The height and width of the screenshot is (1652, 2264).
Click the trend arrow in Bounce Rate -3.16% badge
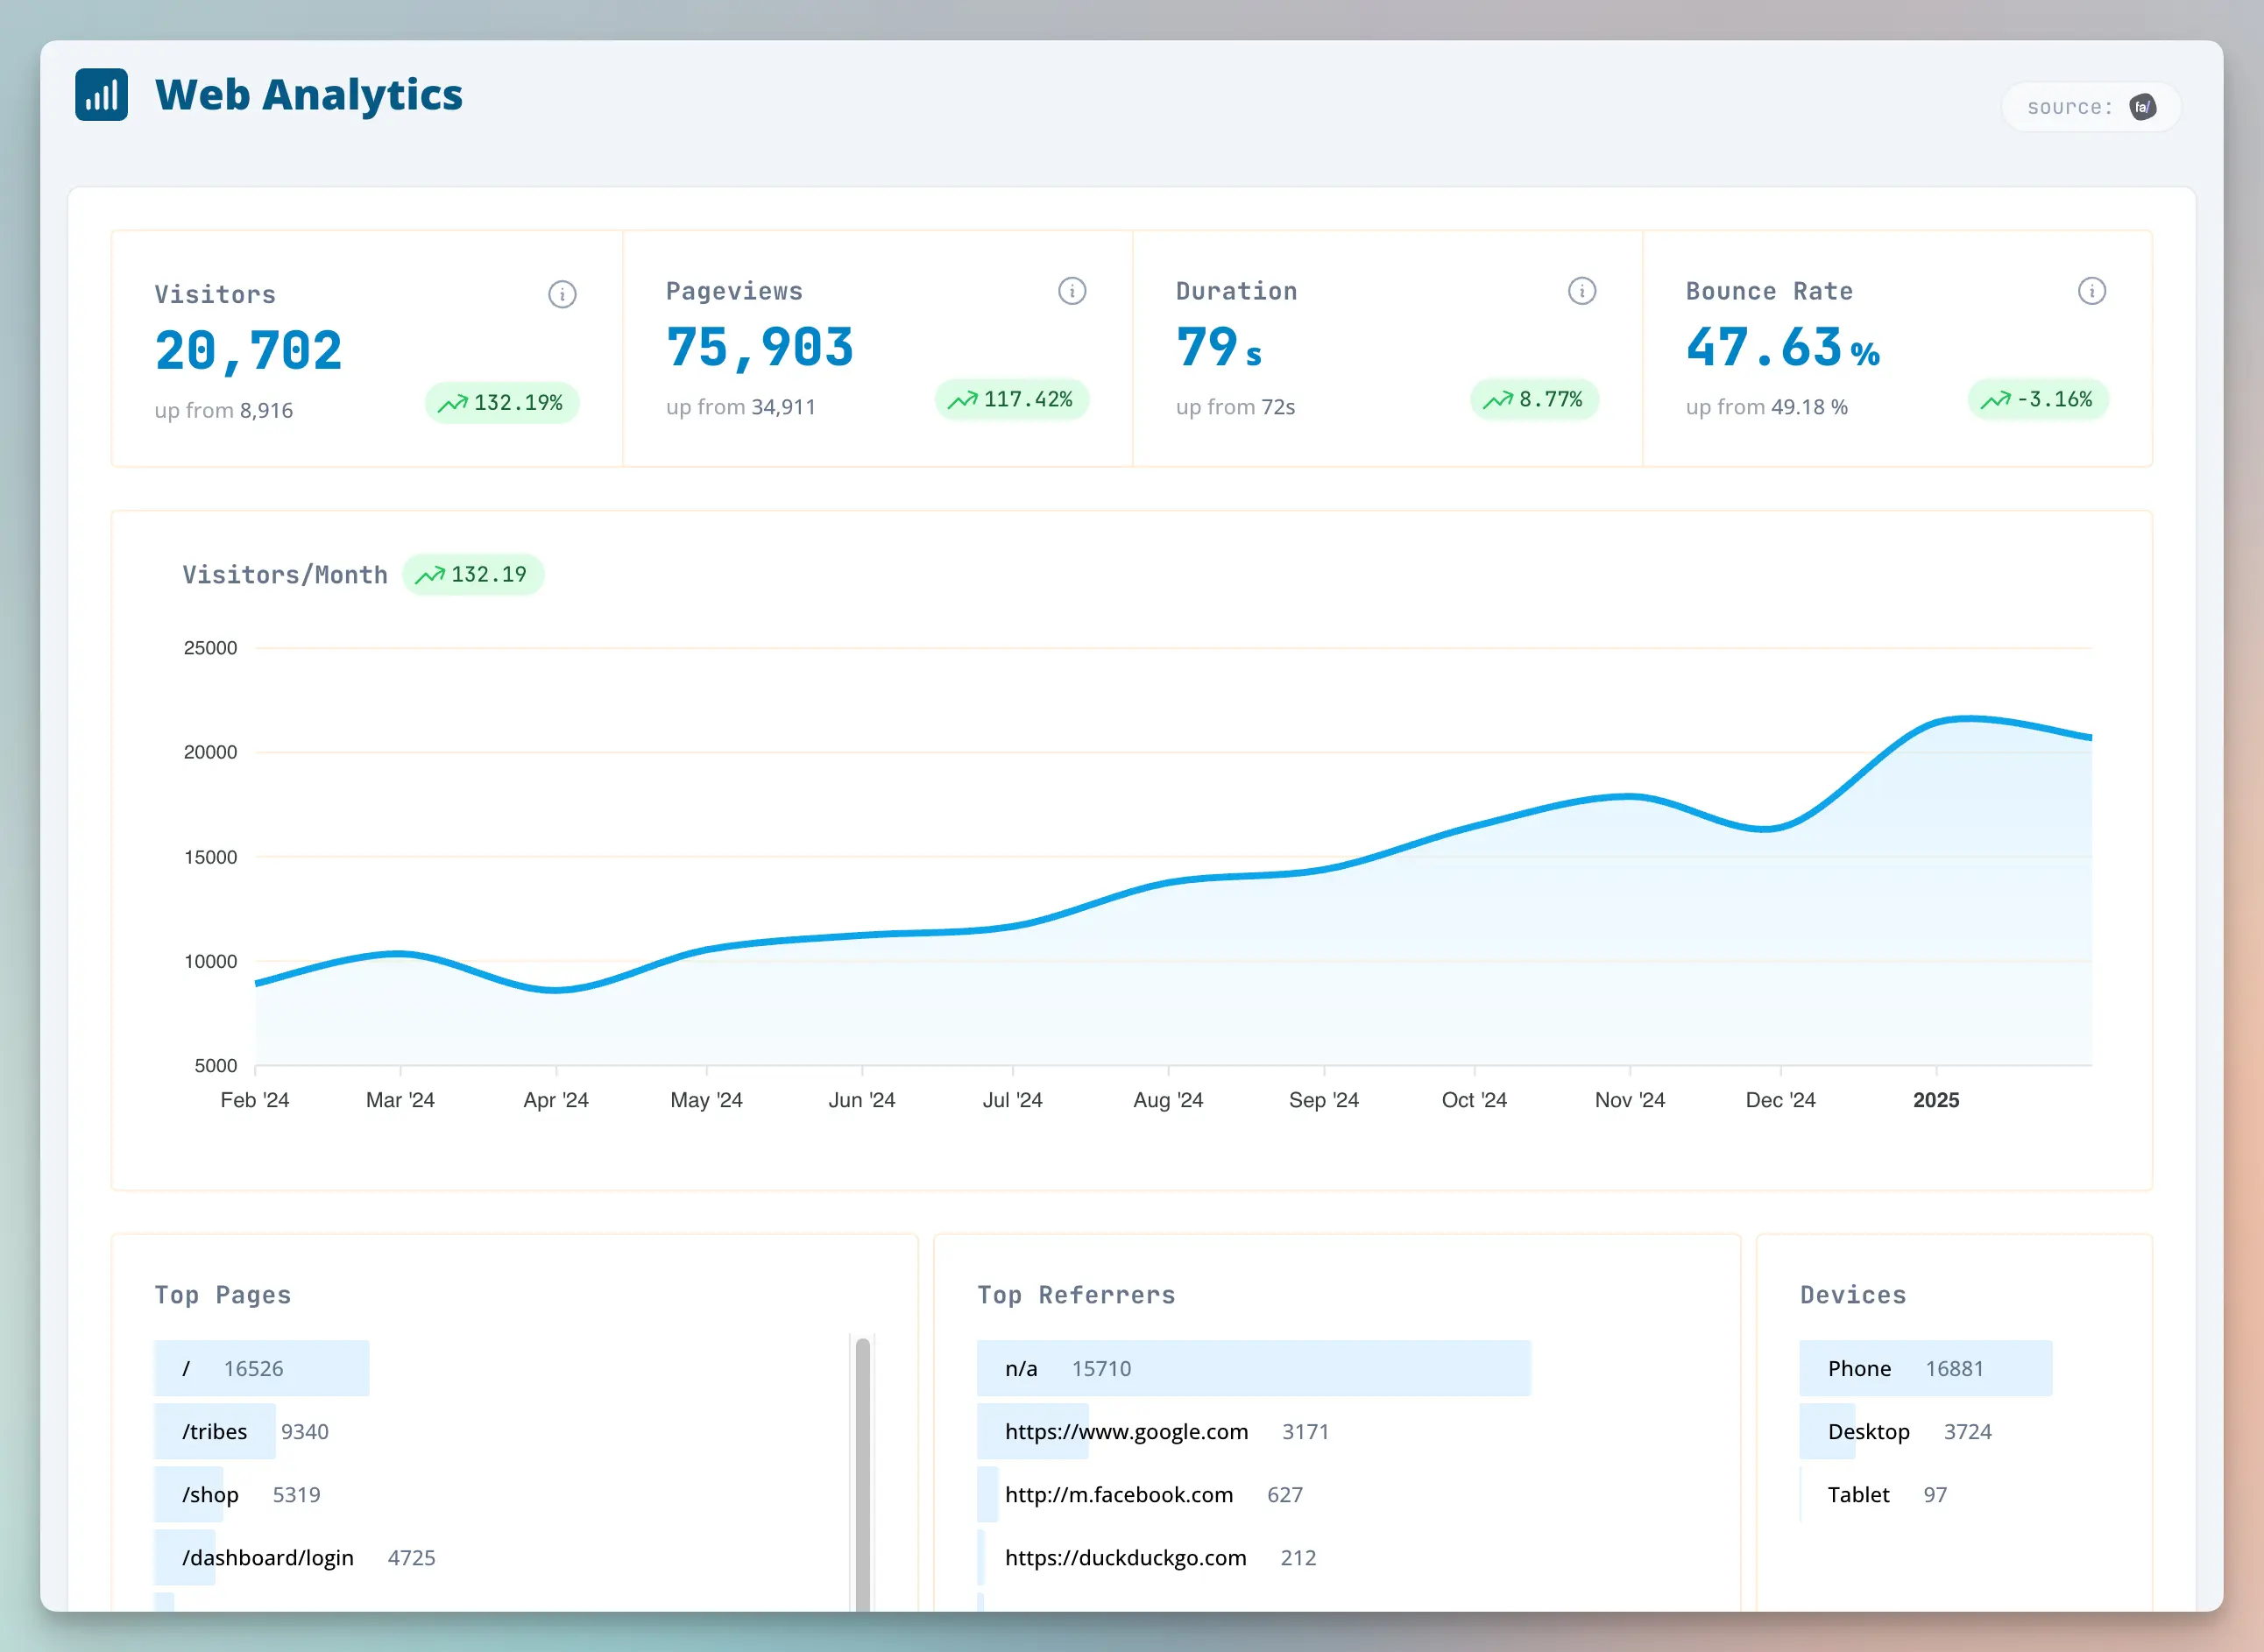[x=1996, y=400]
